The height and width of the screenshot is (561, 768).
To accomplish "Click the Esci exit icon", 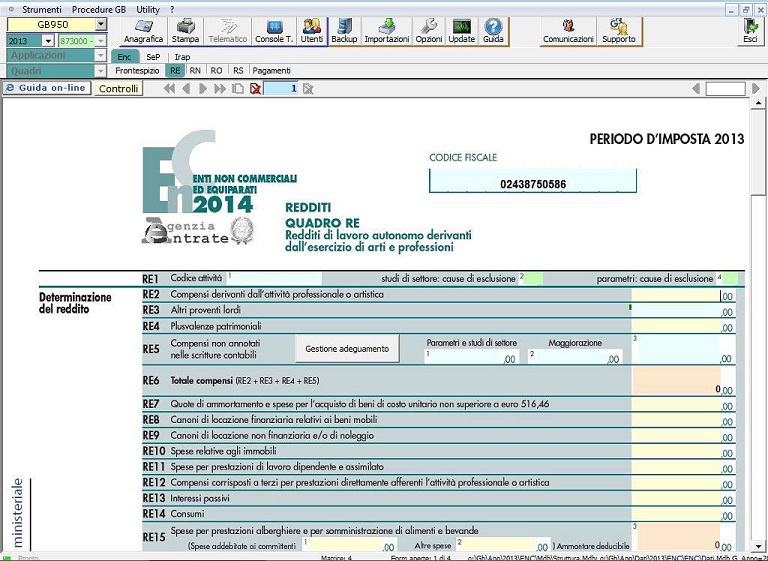I will pos(750,31).
